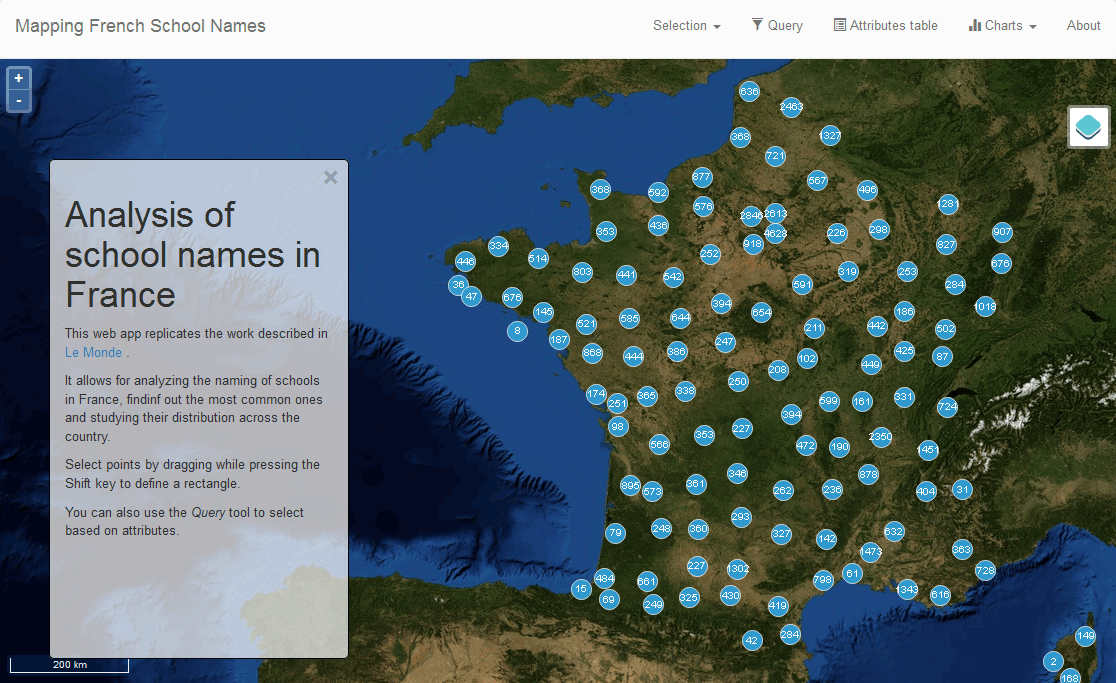Click the cluster marker labeled 8
Screen dimensions: 1116x683
(517, 331)
